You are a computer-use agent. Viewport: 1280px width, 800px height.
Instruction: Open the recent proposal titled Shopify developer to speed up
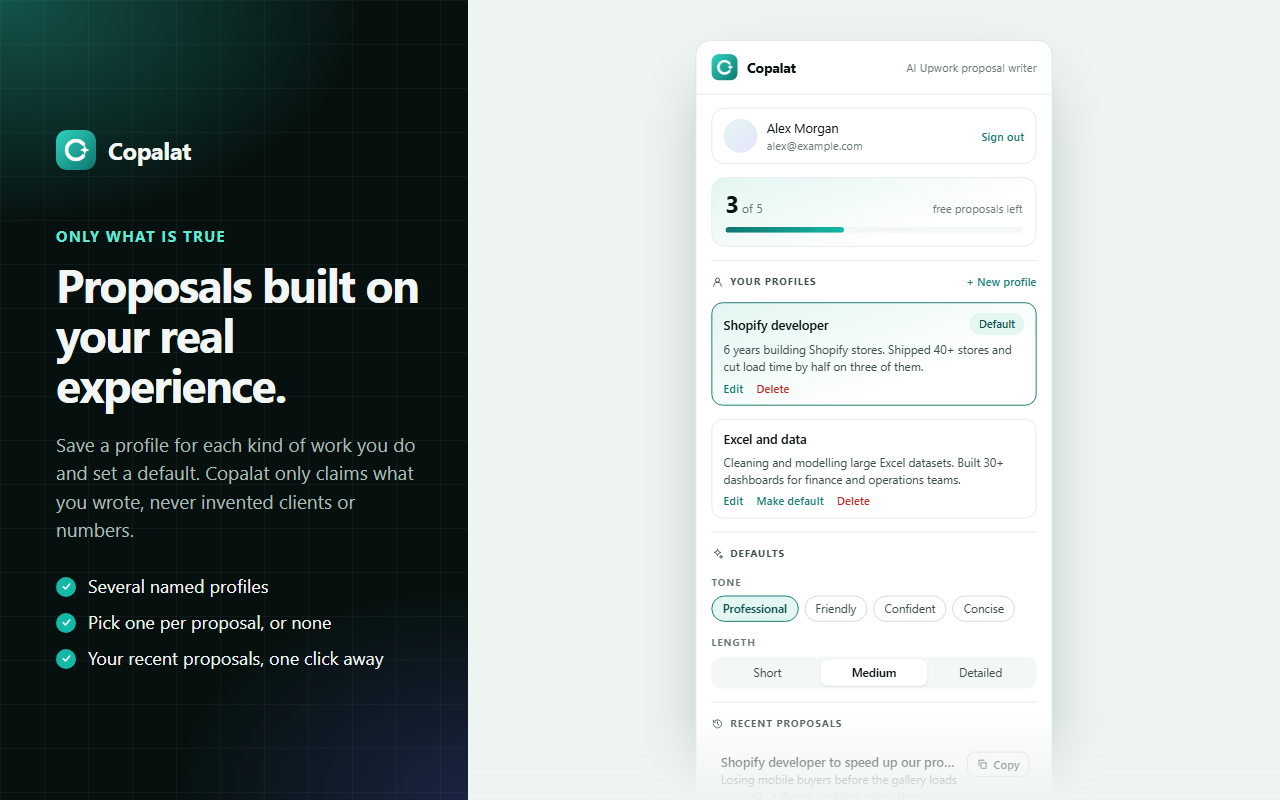pyautogui.click(x=838, y=763)
